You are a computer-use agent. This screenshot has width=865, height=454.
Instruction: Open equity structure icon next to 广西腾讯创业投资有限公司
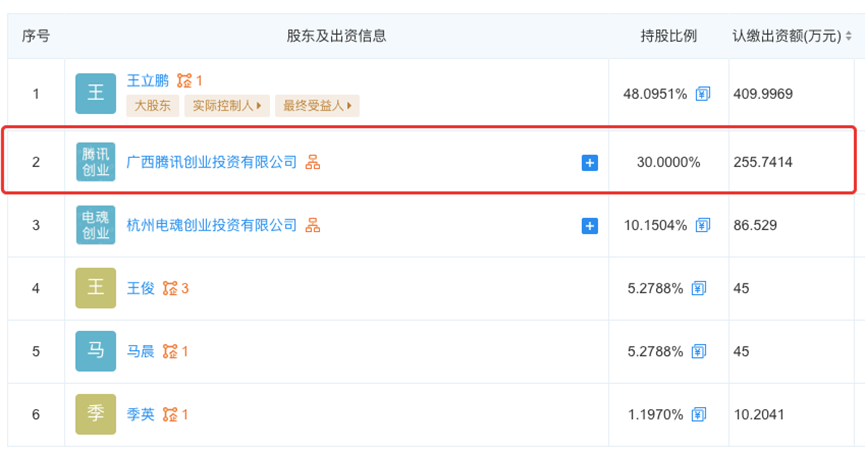tap(313, 162)
